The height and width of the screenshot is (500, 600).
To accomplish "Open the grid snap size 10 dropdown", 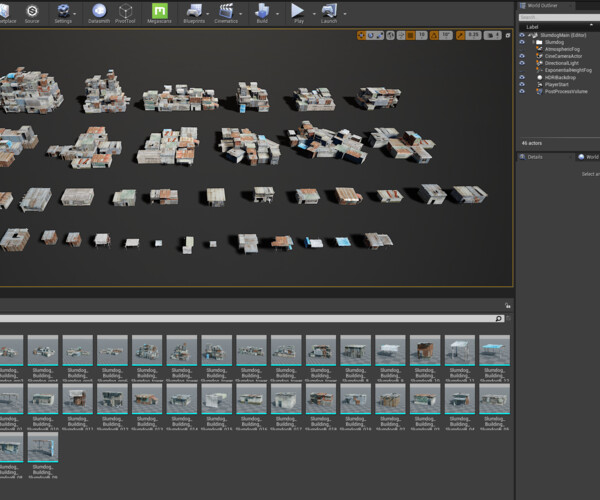I will [x=421, y=36].
